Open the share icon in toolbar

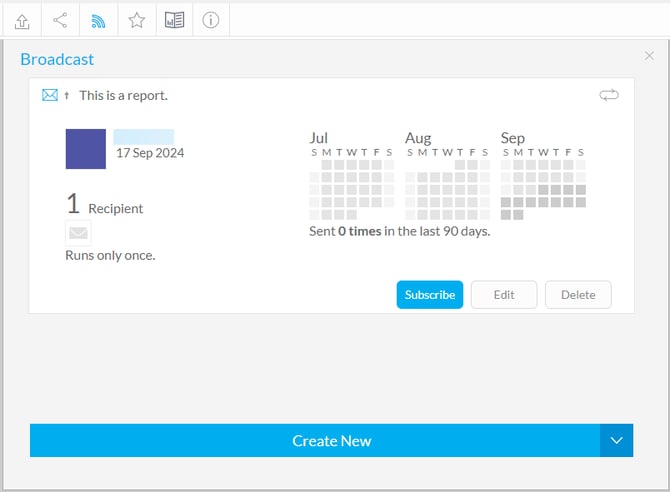[60, 20]
